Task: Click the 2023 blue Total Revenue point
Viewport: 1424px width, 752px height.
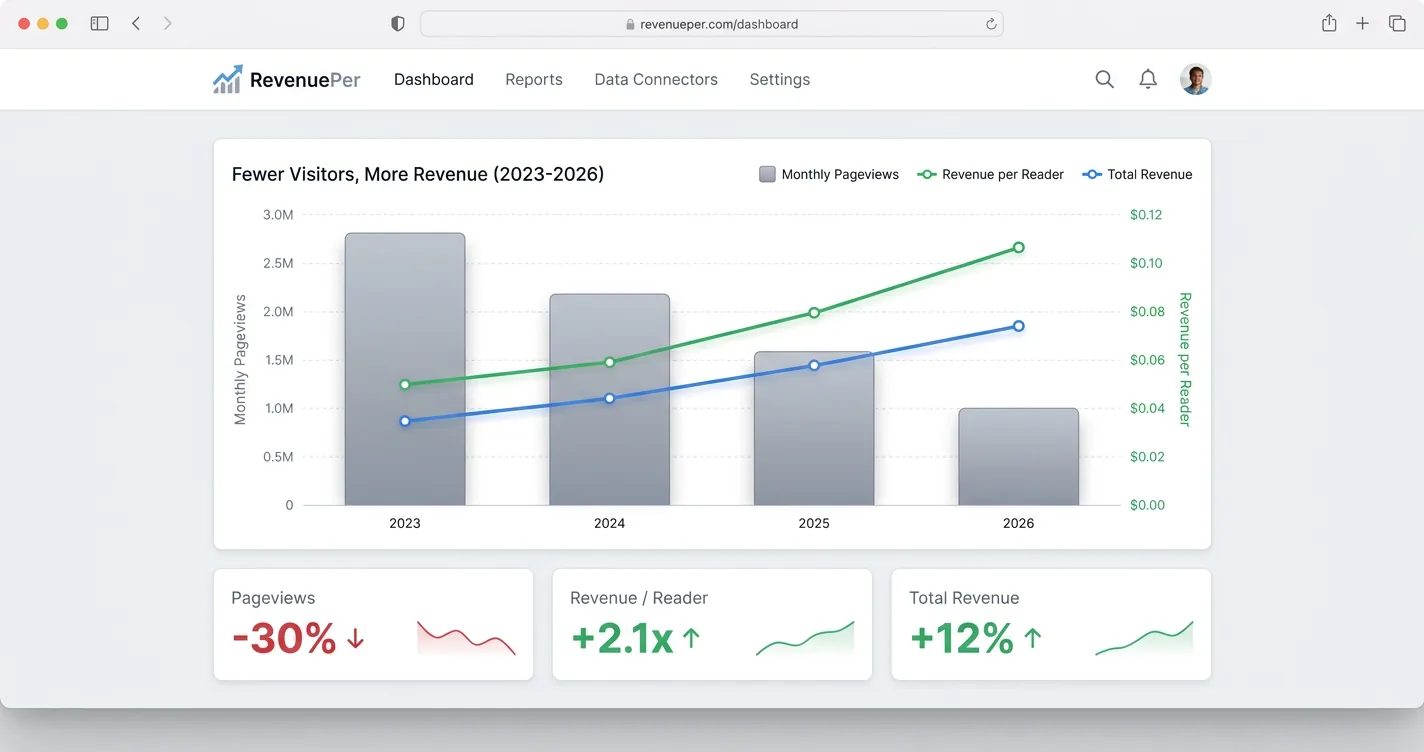Action: pyautogui.click(x=405, y=421)
